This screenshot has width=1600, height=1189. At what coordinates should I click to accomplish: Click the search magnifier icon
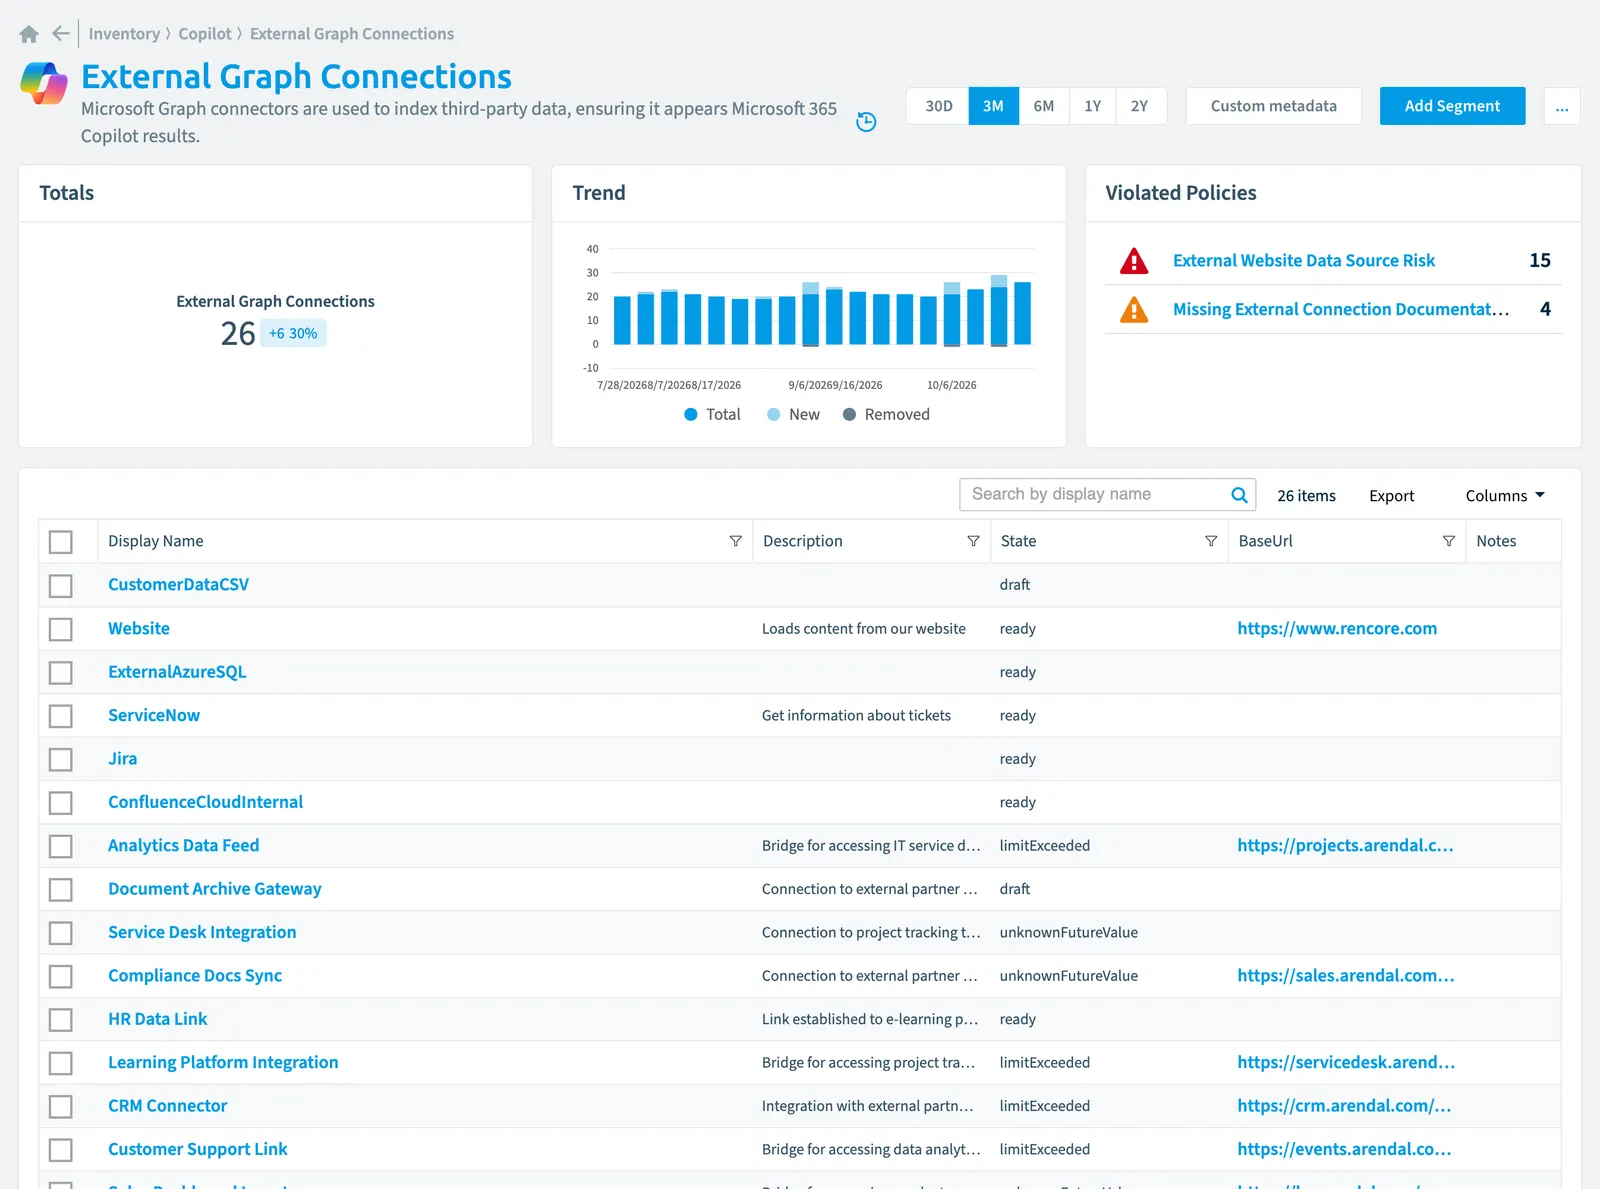(1239, 495)
